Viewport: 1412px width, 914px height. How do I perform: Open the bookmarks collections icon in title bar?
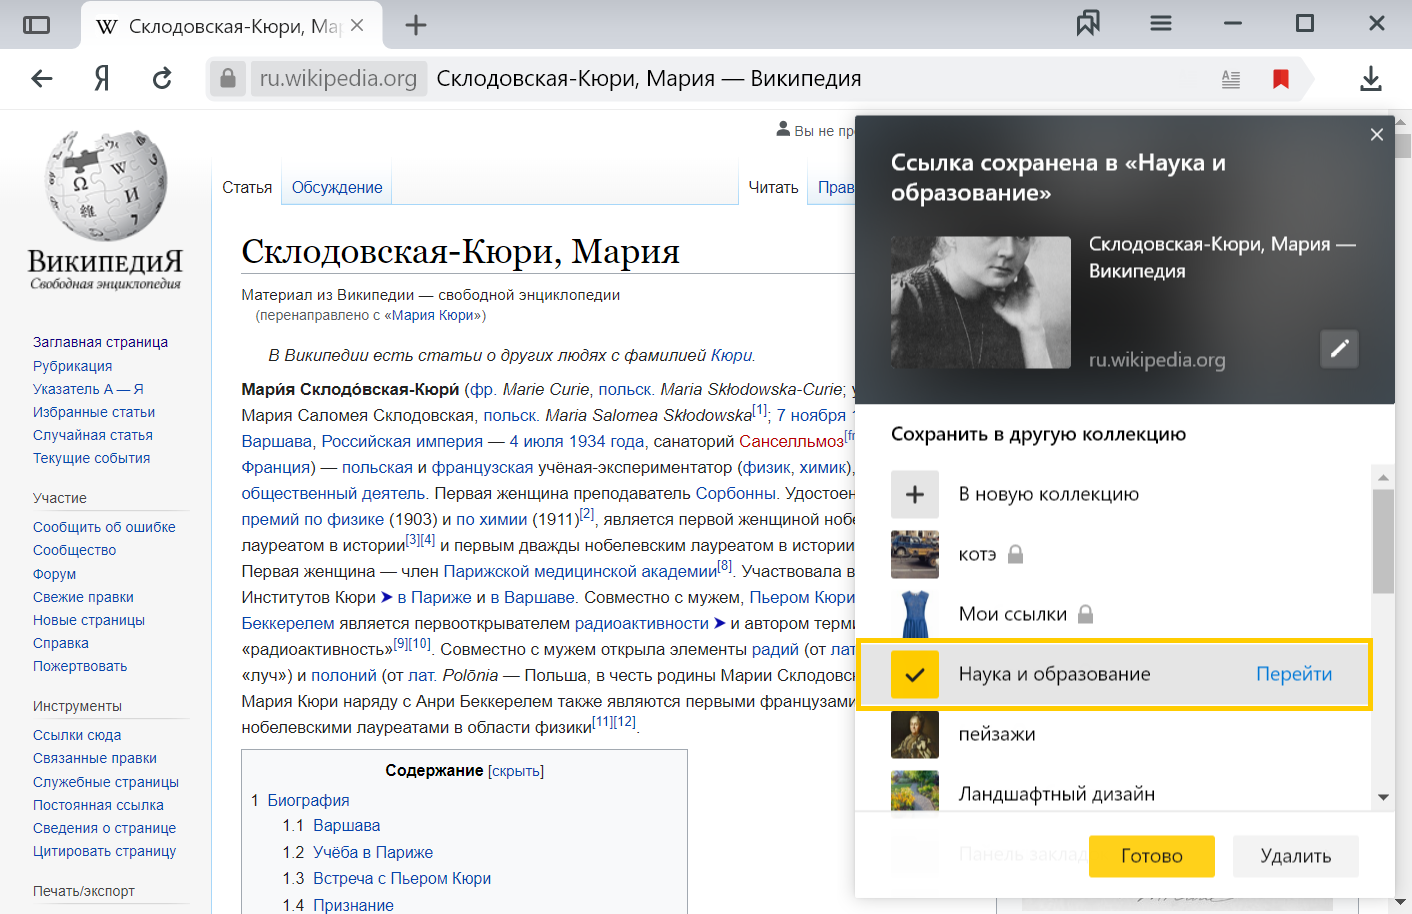click(1088, 23)
